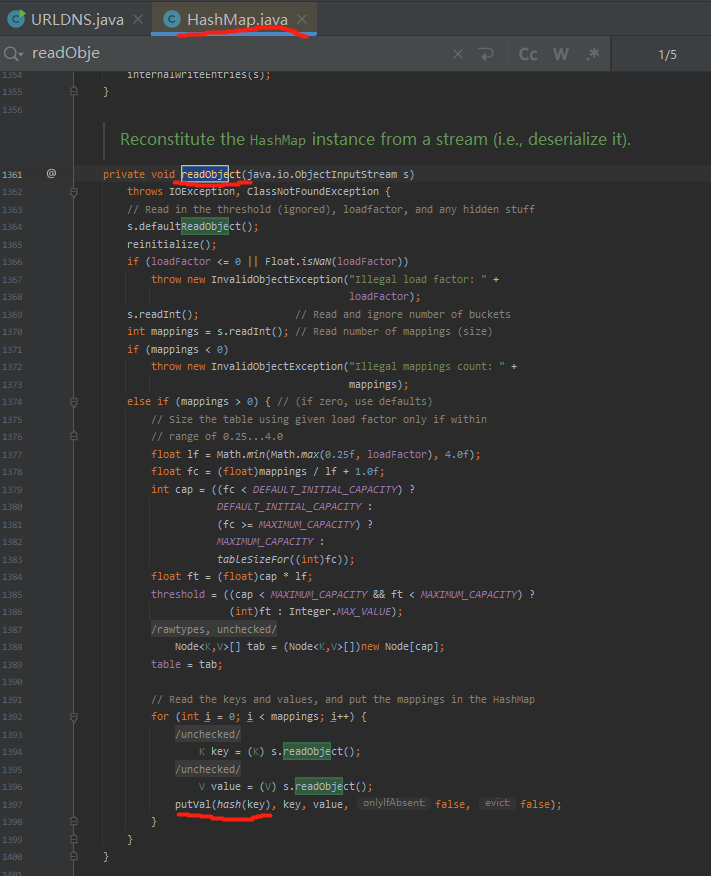Click InvalidObjectException on line 1367
711x876 pixels.
click(276, 279)
